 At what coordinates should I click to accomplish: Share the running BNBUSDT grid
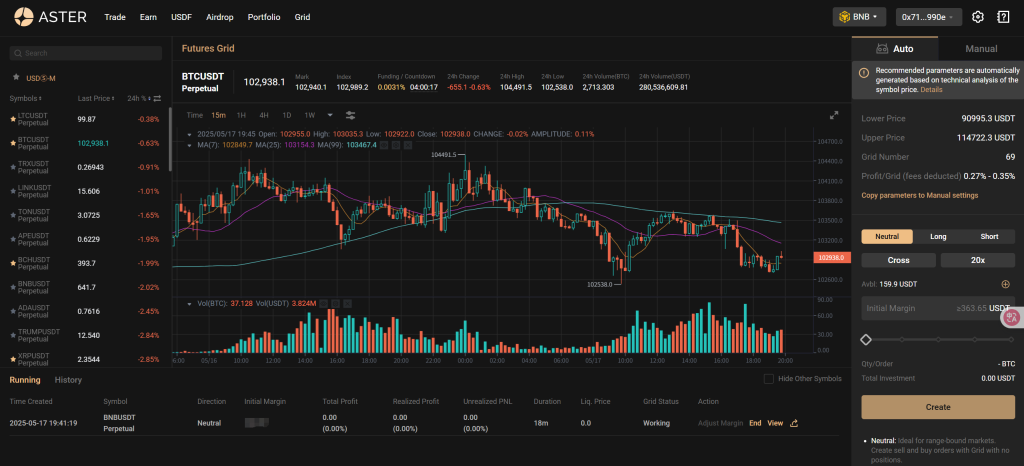click(794, 423)
